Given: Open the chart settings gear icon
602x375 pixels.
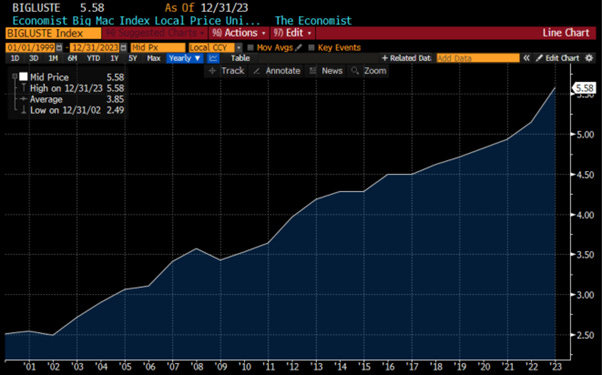Looking at the screenshot, I should pos(589,58).
